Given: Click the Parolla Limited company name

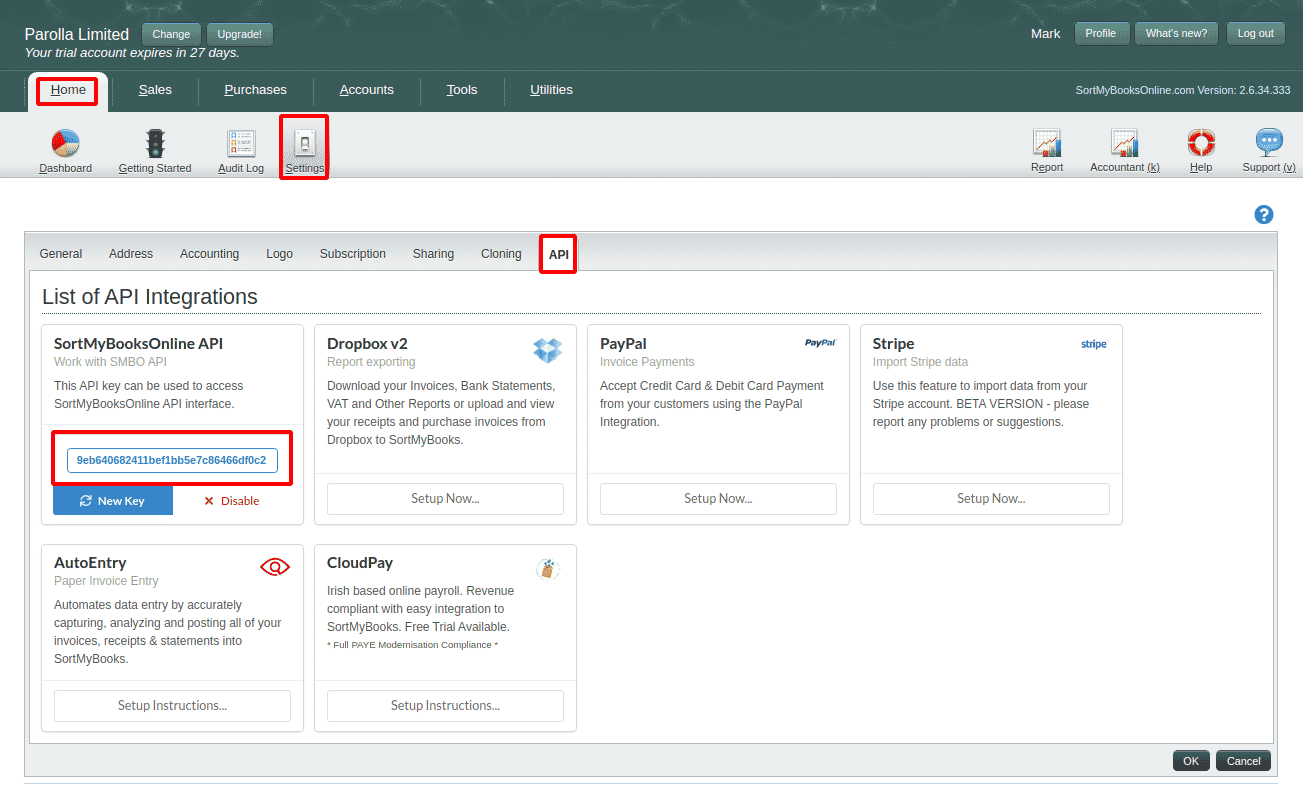Looking at the screenshot, I should [x=77, y=34].
